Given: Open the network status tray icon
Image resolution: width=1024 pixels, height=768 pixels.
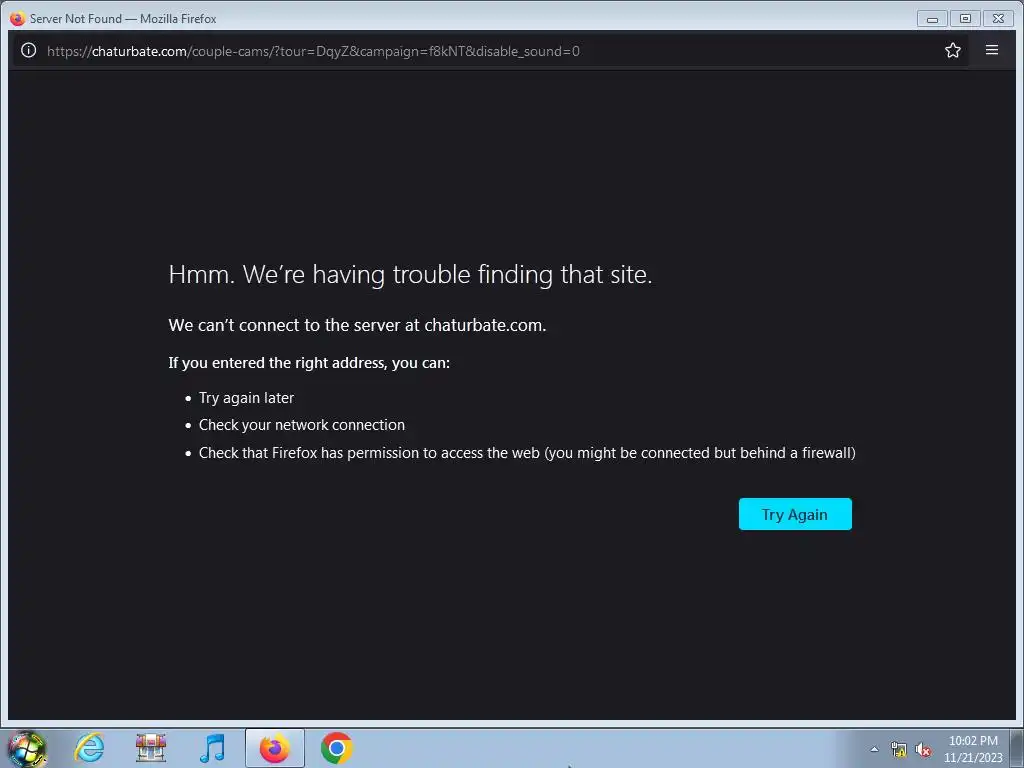Looking at the screenshot, I should (899, 750).
